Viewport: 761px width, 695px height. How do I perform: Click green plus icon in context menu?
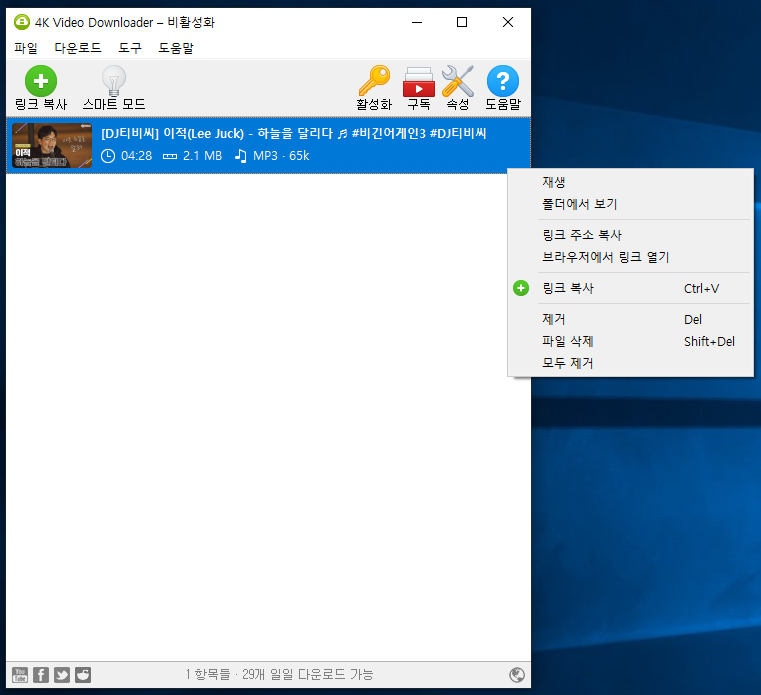point(521,288)
